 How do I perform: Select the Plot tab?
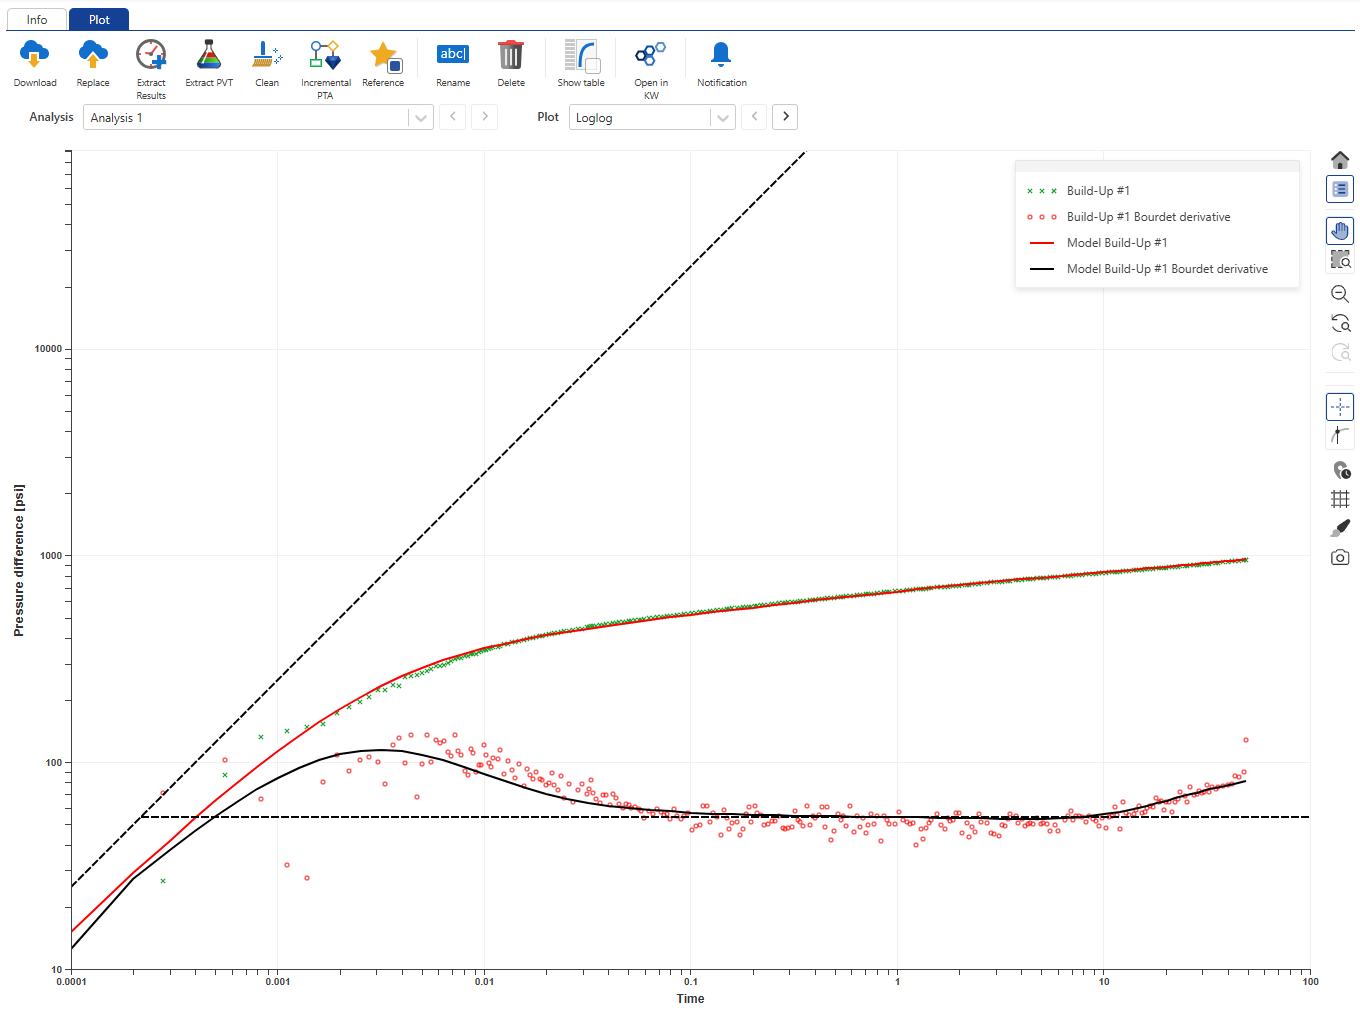coord(99,20)
